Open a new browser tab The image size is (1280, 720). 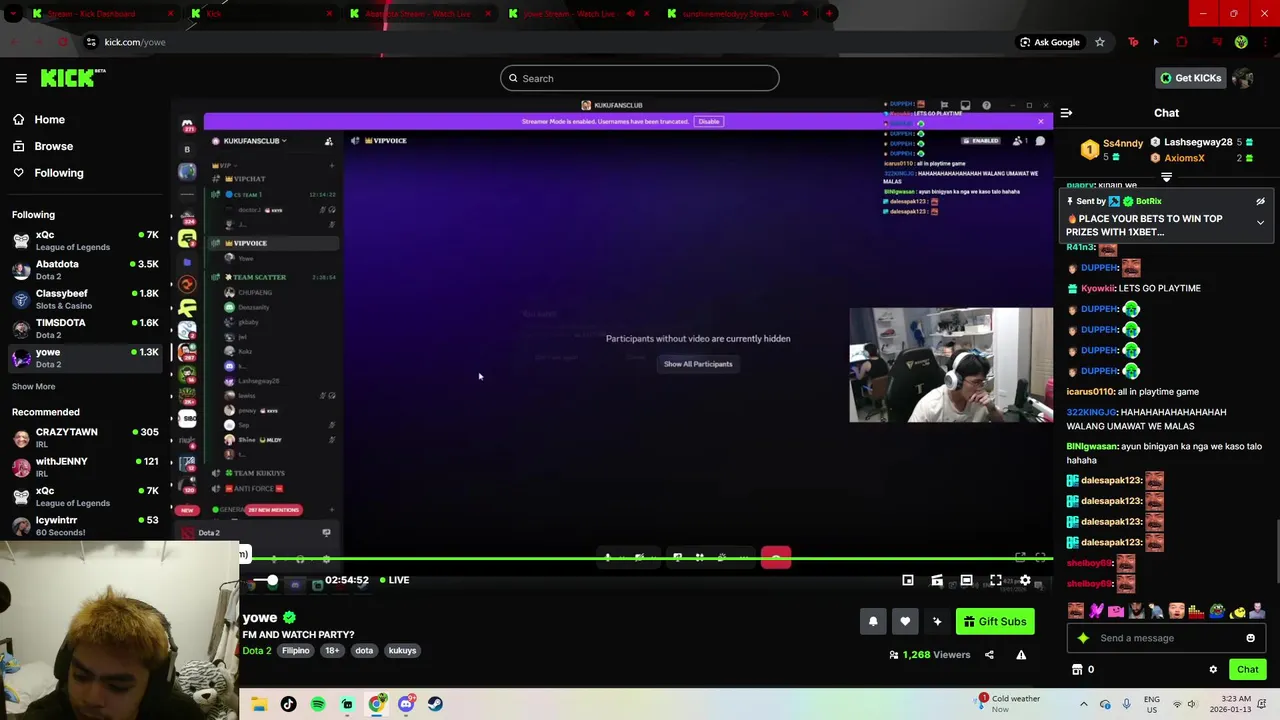point(829,14)
